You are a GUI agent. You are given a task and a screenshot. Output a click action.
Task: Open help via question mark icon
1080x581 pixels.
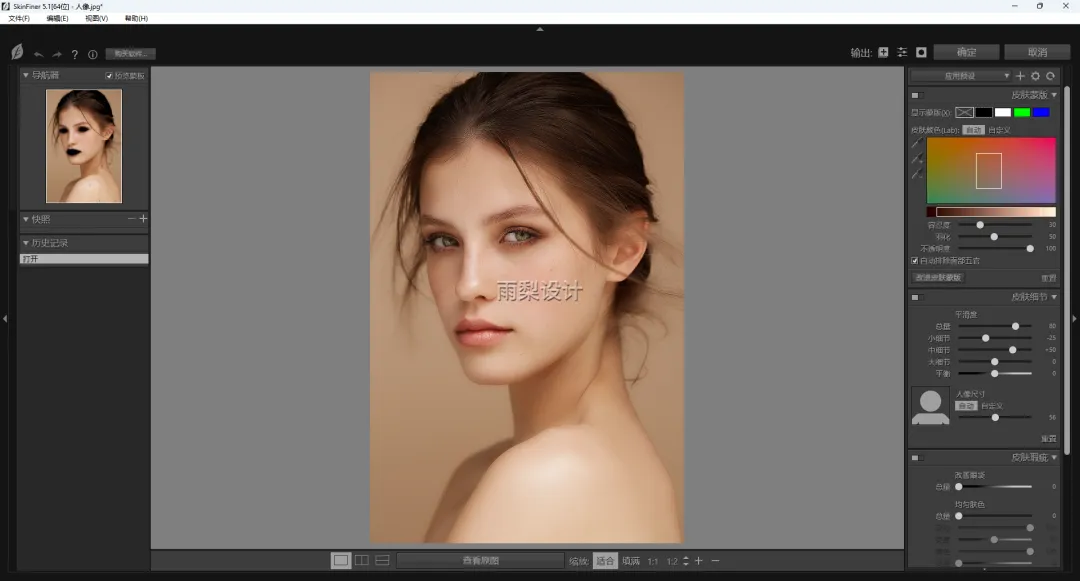click(75, 54)
